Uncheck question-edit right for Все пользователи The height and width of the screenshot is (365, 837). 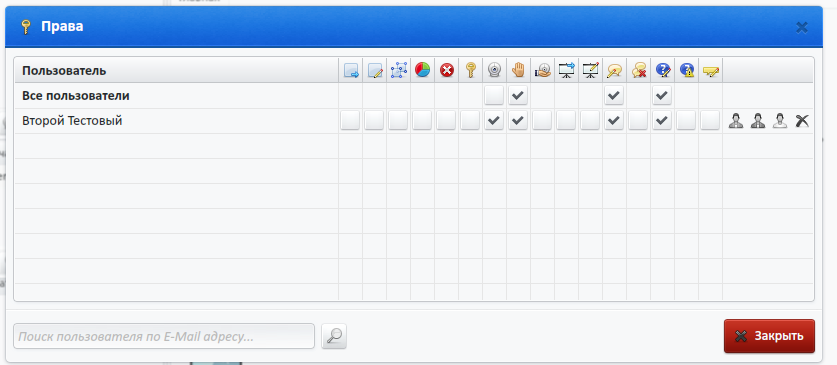(x=662, y=96)
